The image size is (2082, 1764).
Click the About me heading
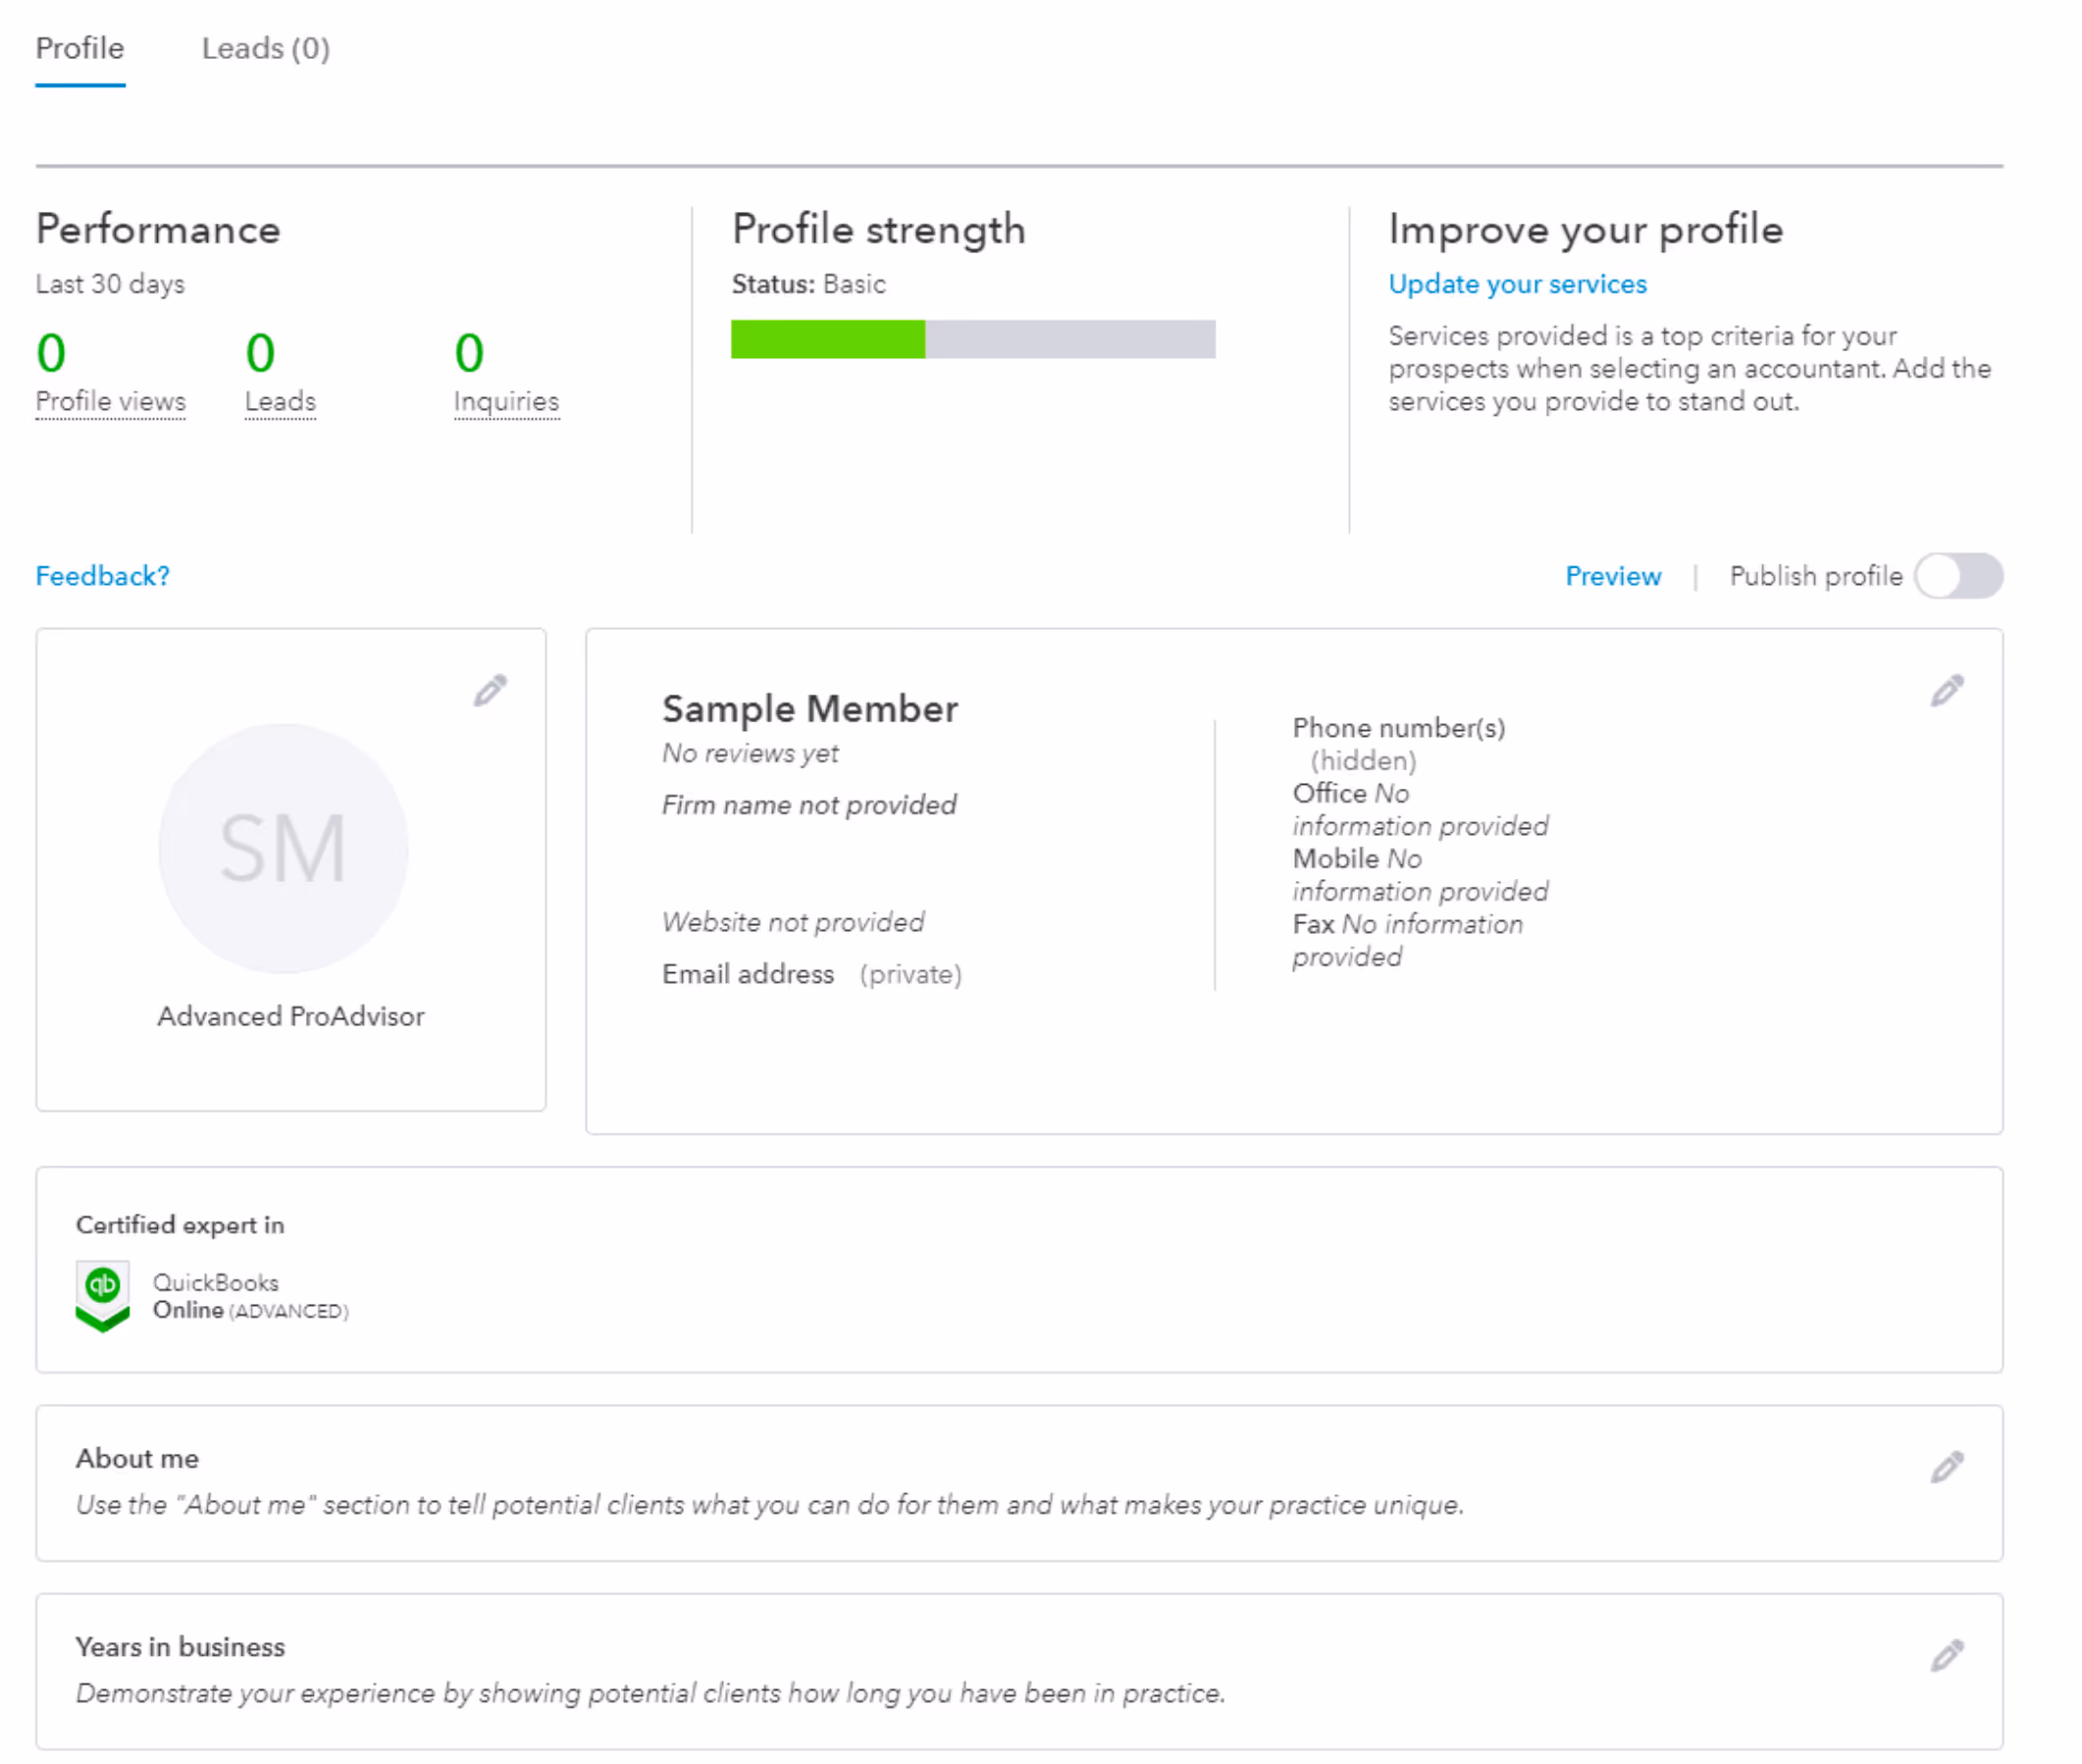[137, 1458]
